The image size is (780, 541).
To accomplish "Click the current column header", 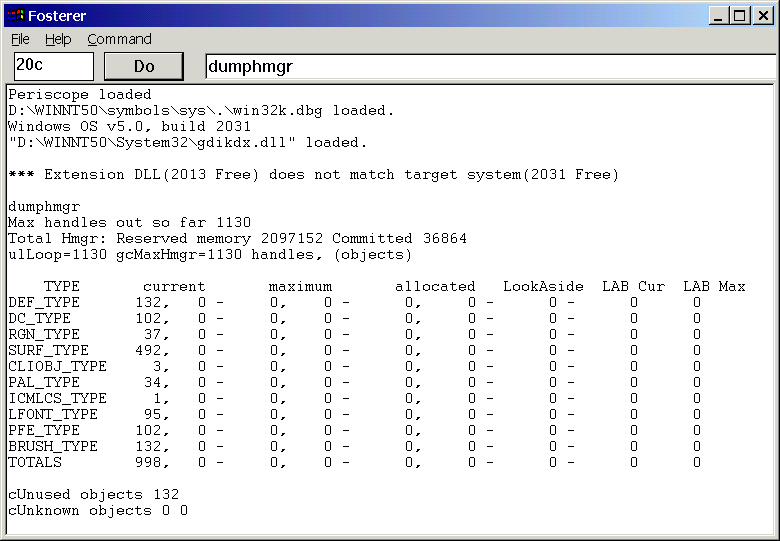I will (x=174, y=286).
